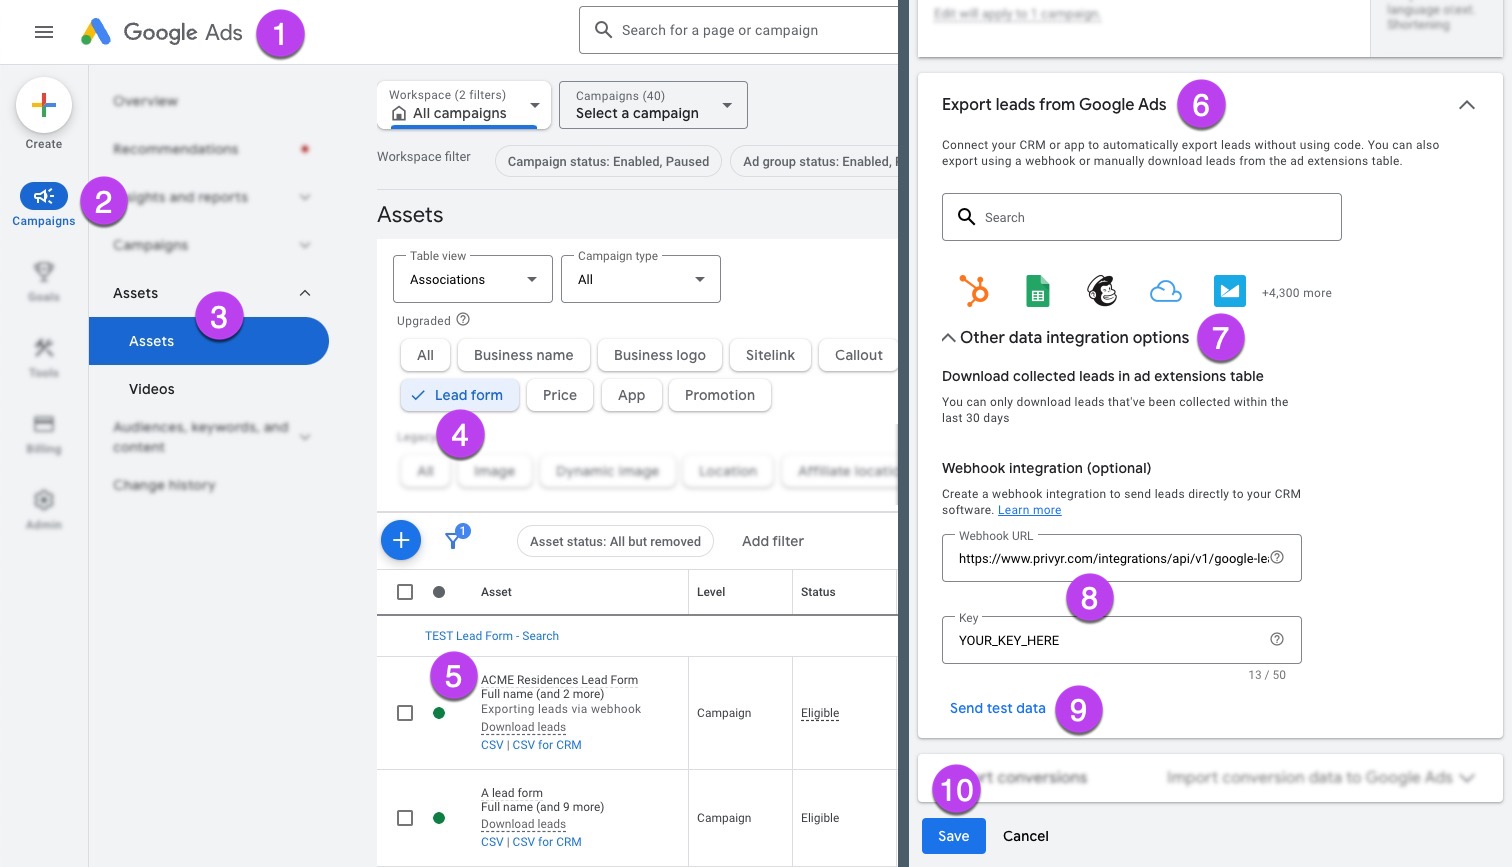The image size is (1512, 867).
Task: Select the Sitelink asset tab
Action: coord(770,355)
